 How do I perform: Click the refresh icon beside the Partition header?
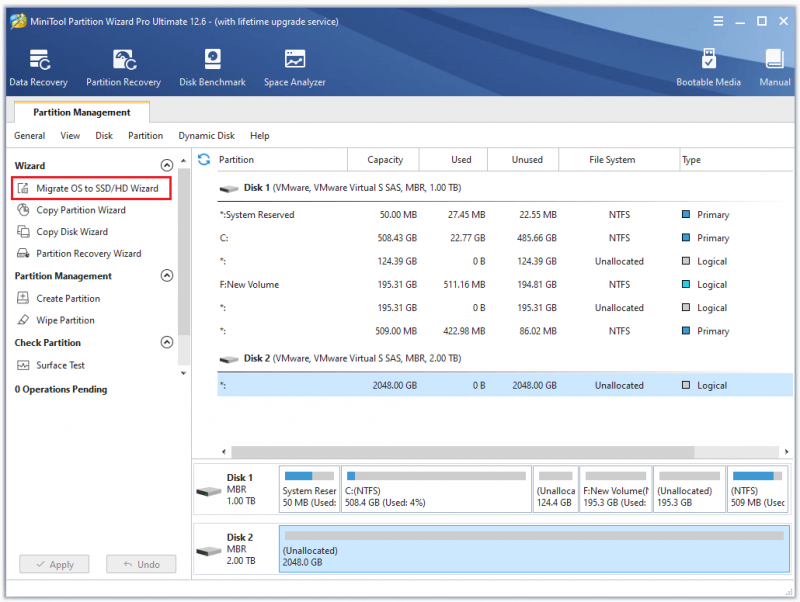click(204, 160)
